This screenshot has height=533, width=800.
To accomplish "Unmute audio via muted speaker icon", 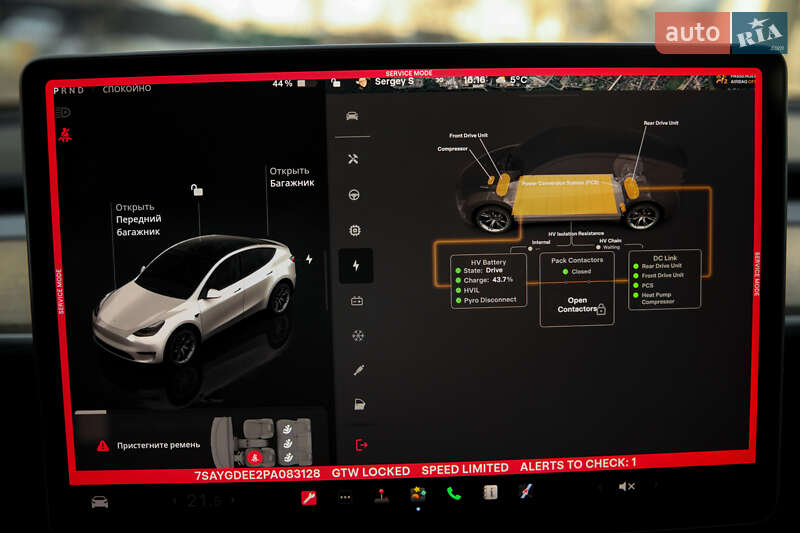I will (627, 487).
